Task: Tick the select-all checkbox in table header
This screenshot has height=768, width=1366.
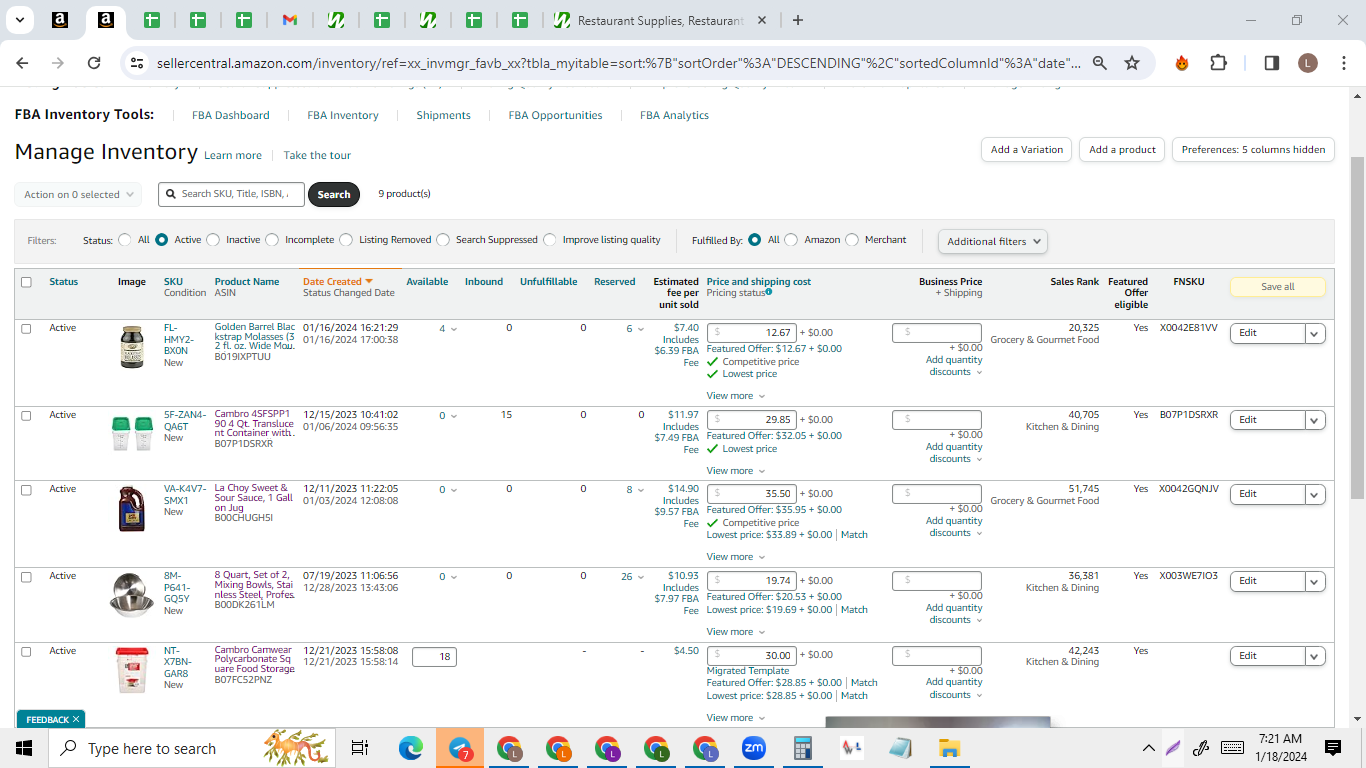Action: point(26,282)
